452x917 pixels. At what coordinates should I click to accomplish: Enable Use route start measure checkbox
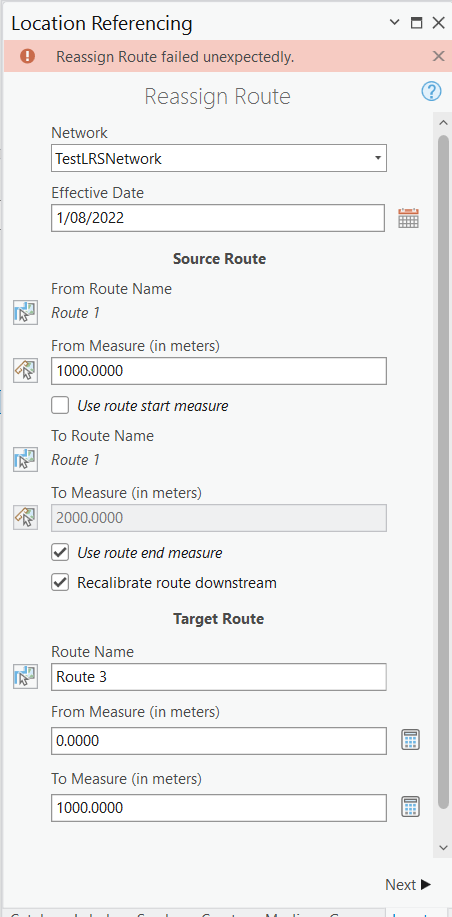point(60,405)
